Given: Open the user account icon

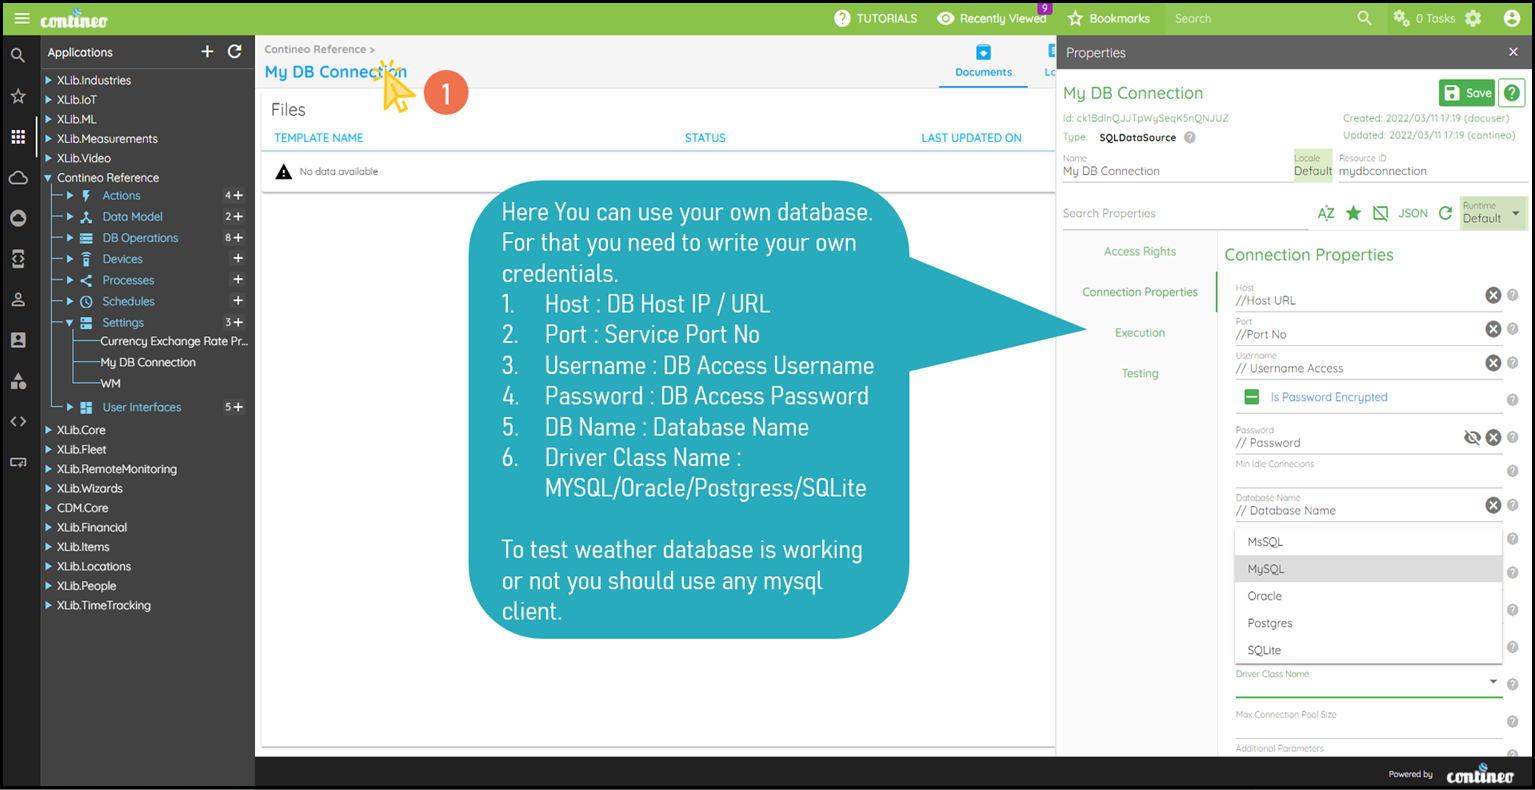Looking at the screenshot, I should click(1511, 18).
